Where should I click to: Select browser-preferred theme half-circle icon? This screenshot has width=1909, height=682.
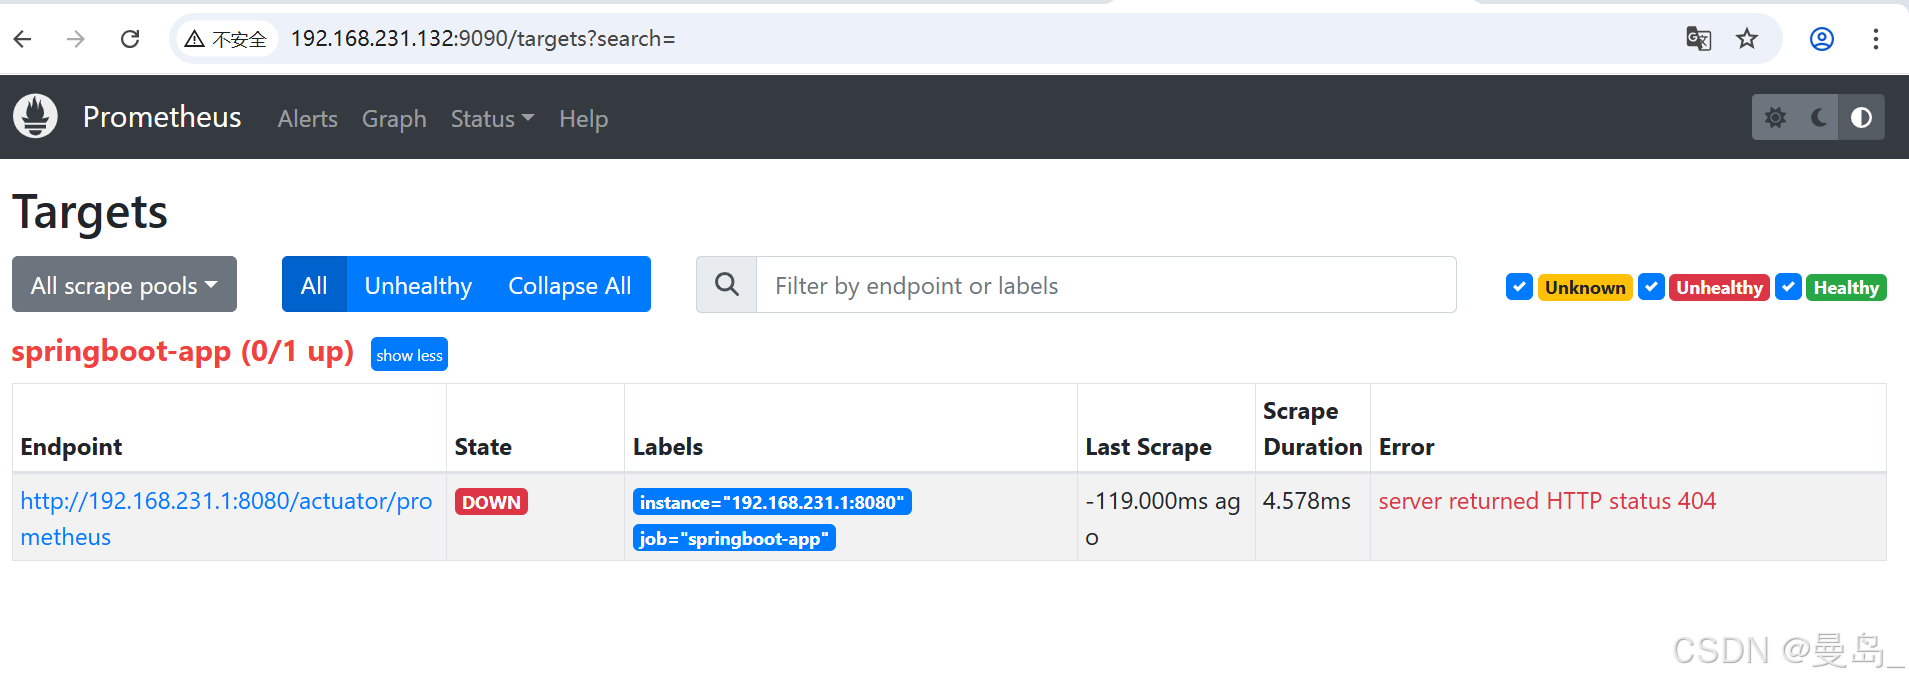(1862, 117)
